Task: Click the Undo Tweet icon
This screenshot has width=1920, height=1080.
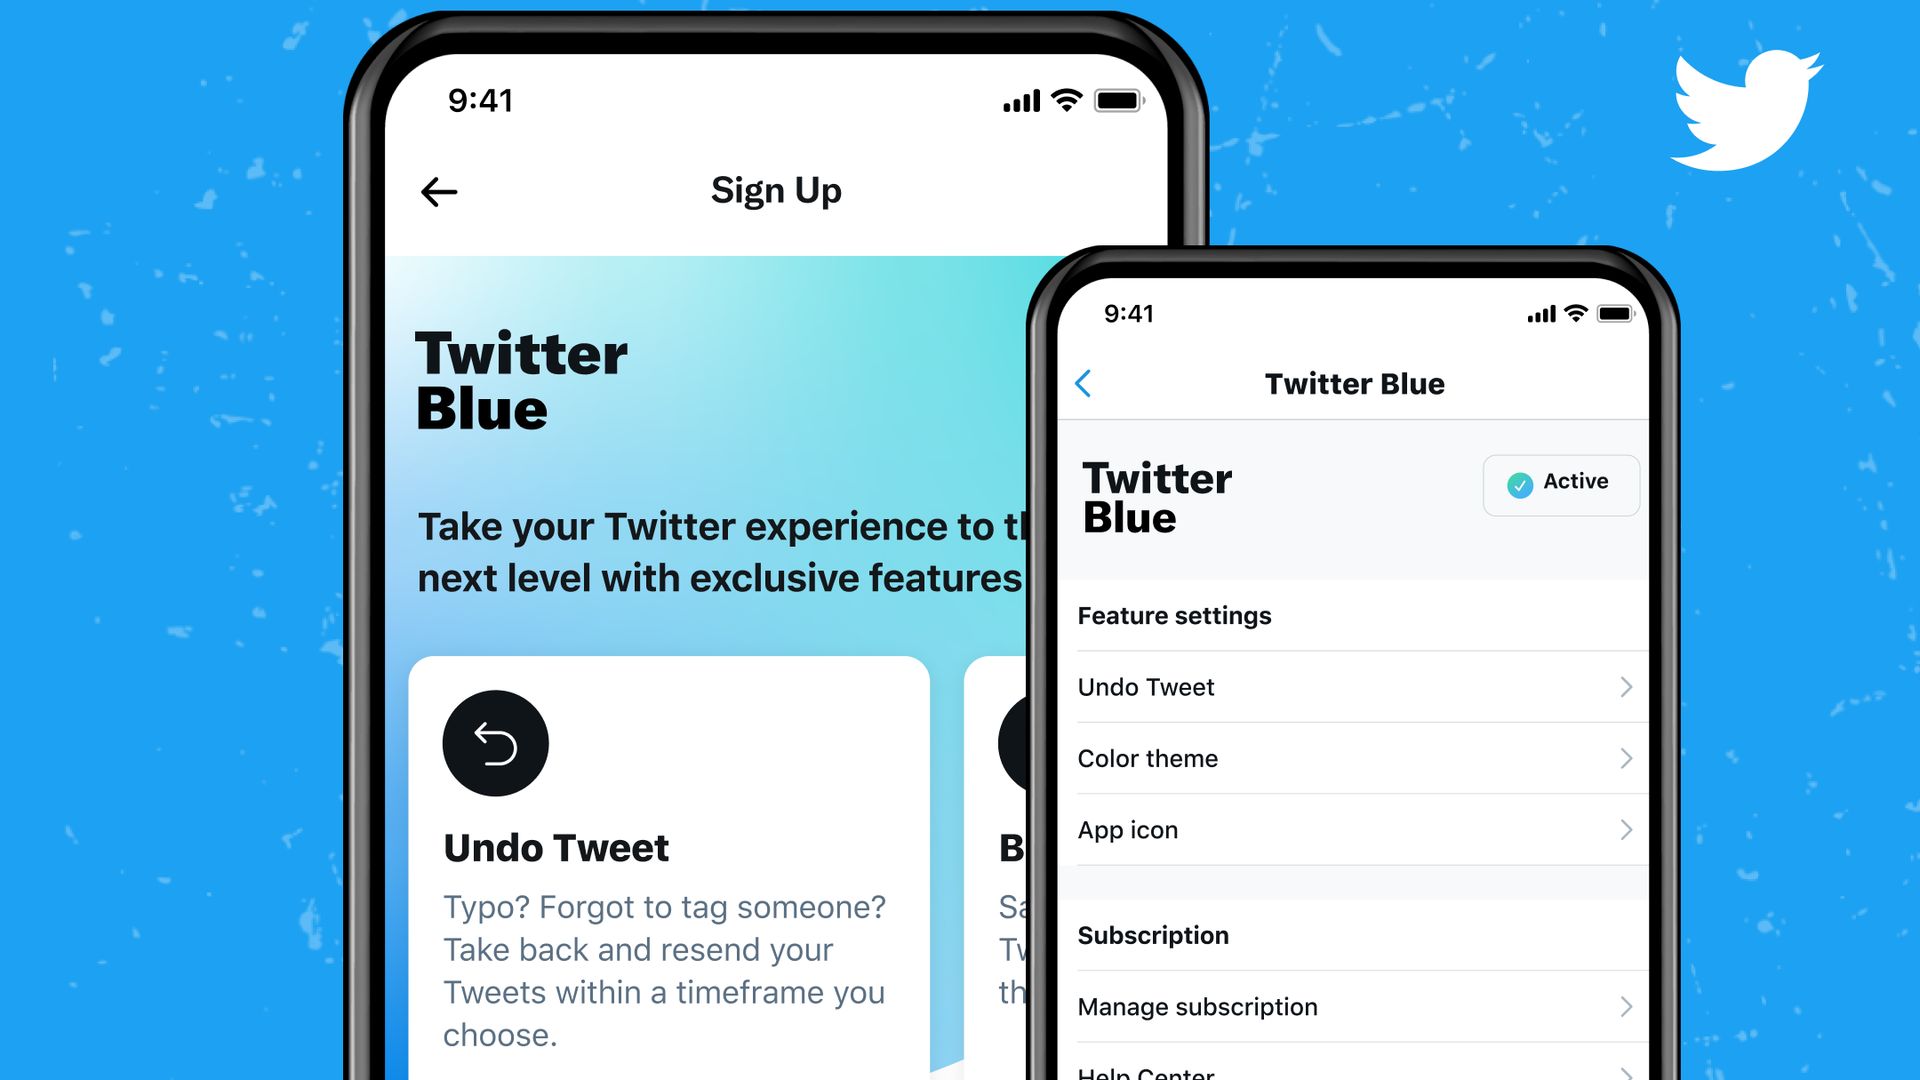Action: [495, 741]
